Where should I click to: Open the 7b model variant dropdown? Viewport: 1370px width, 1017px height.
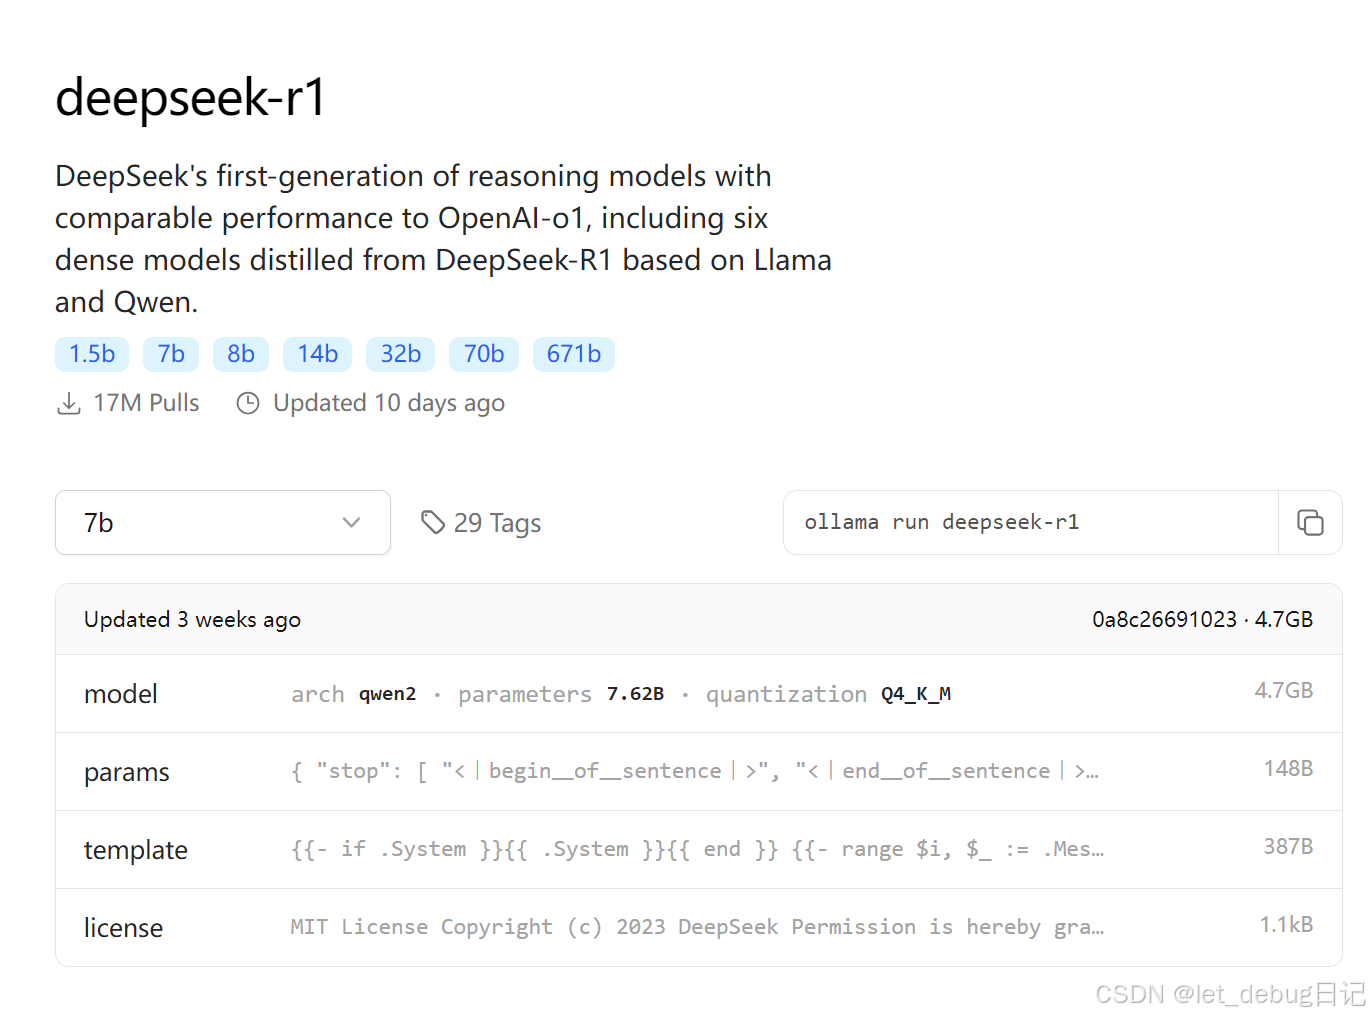[x=222, y=522]
